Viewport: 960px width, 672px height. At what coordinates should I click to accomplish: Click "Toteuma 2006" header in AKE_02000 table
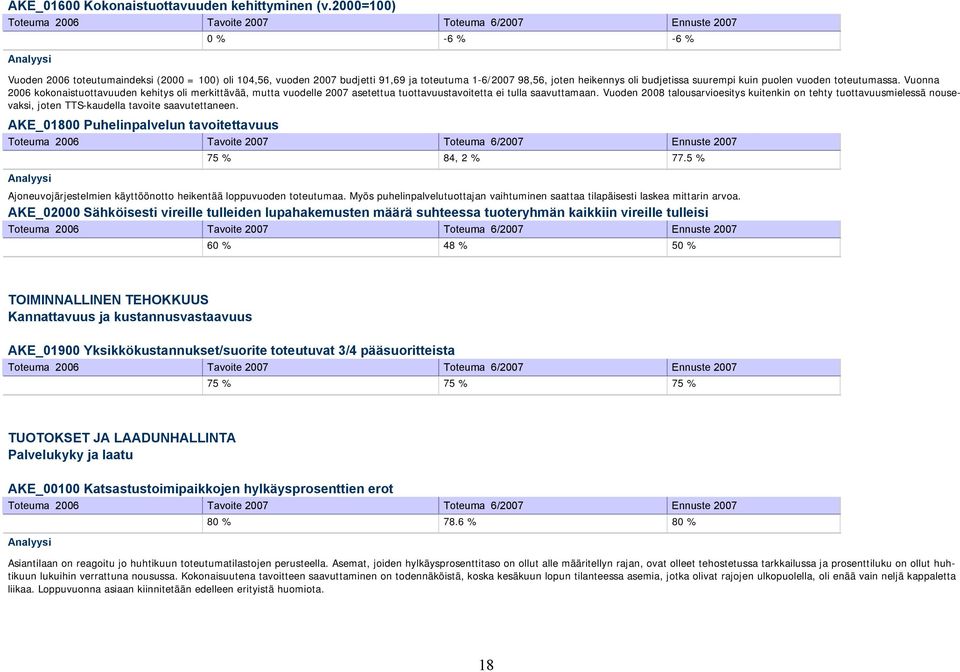tap(43, 230)
